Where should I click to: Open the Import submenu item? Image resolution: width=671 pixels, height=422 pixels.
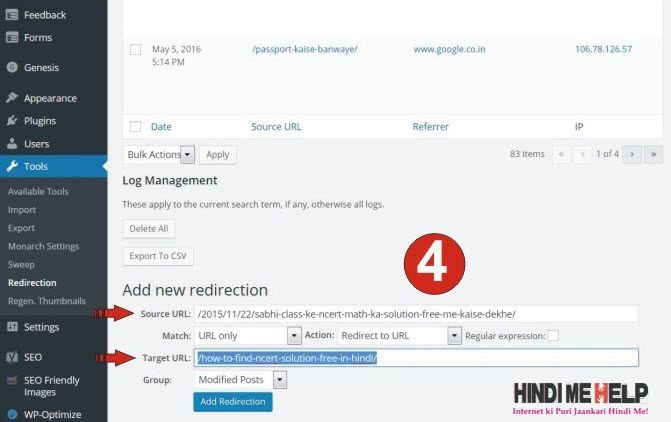tap(22, 210)
